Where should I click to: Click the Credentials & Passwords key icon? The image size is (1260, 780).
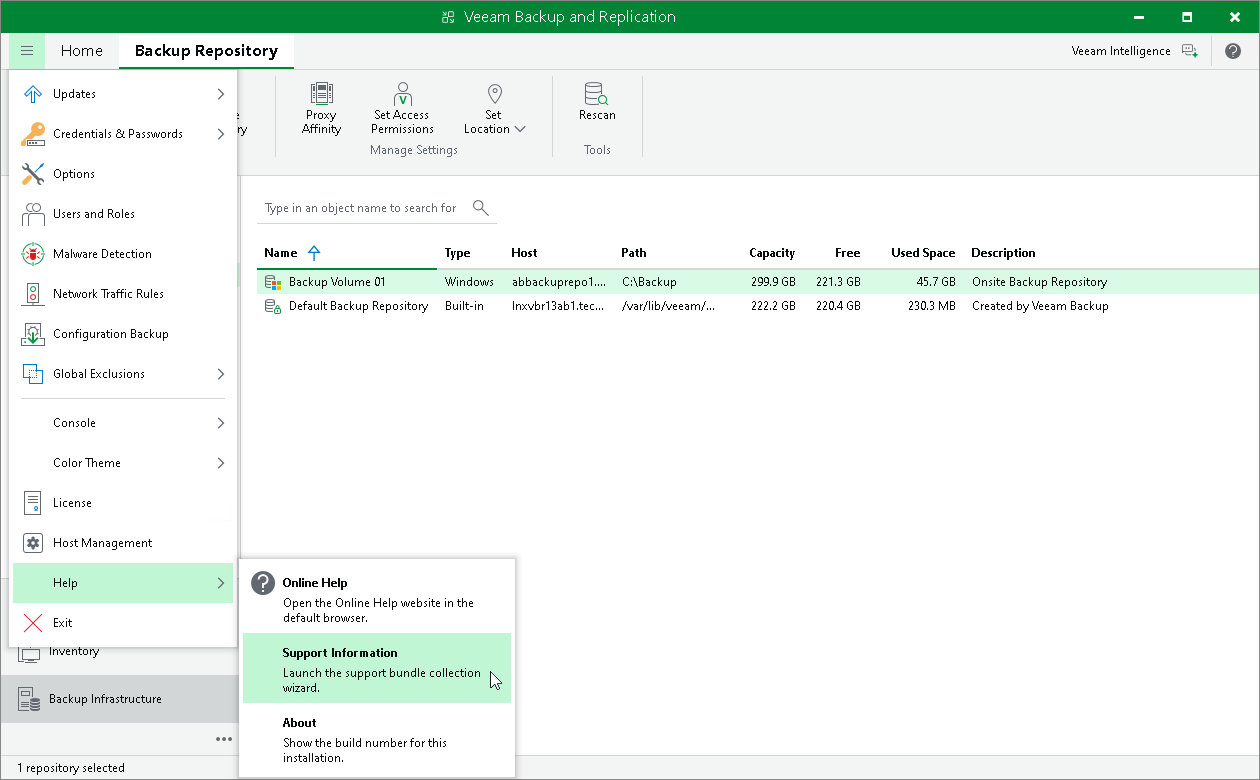(x=33, y=134)
